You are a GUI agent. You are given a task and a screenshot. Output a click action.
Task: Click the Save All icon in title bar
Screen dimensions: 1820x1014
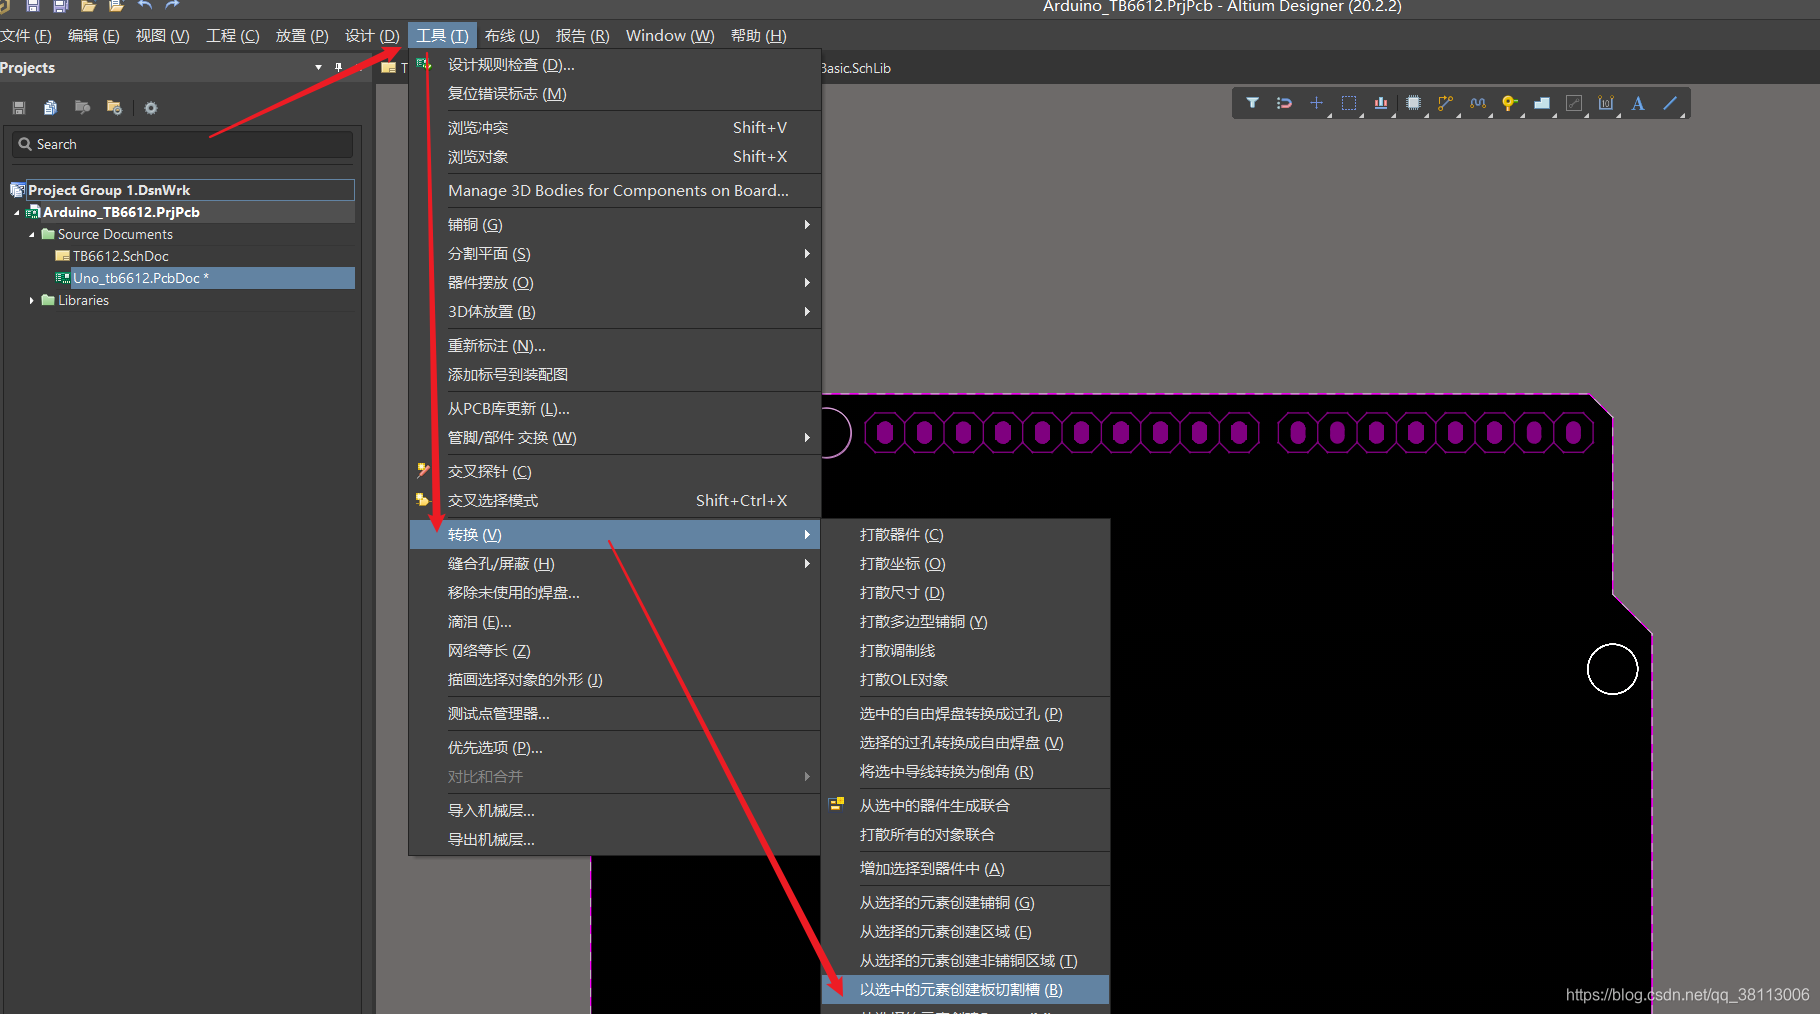click(60, 6)
